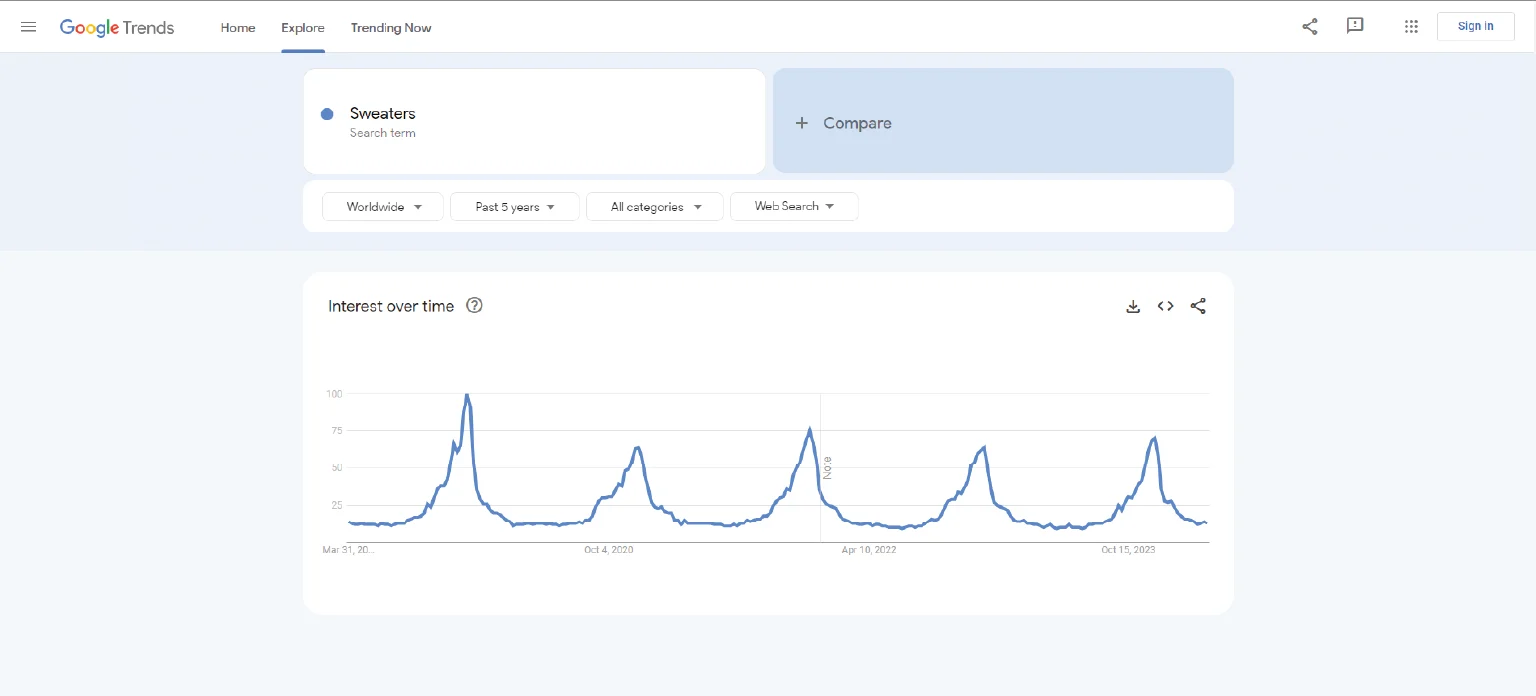Open the send feedback icon
Viewport: 1536px width, 696px height.
click(x=1355, y=26)
